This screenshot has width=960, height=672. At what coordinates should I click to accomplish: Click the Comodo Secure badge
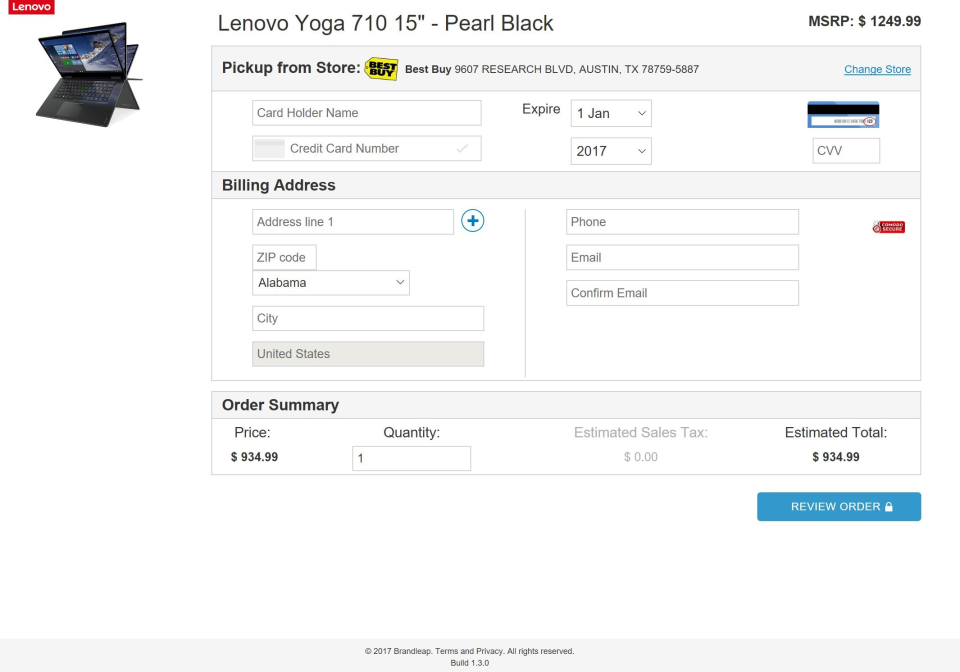(x=888, y=227)
